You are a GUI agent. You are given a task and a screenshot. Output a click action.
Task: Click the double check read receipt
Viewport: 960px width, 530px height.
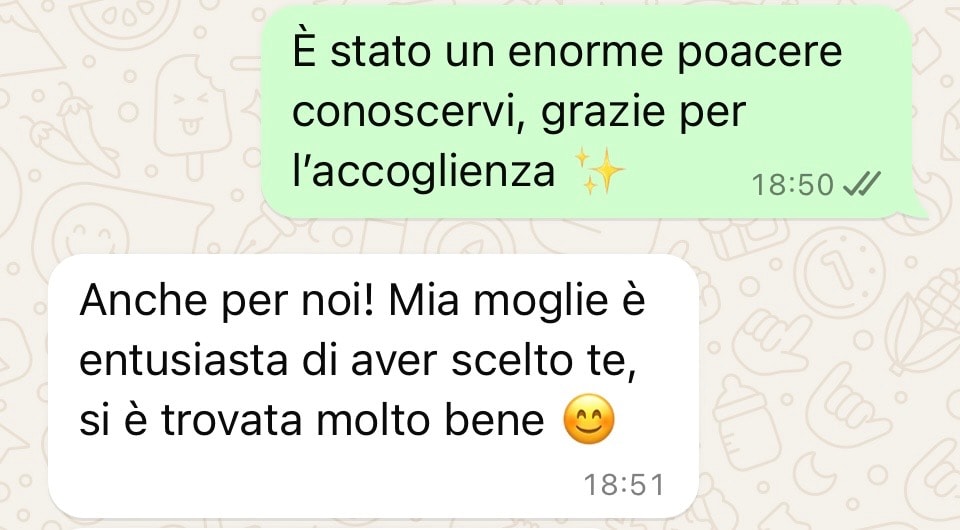coord(861,184)
